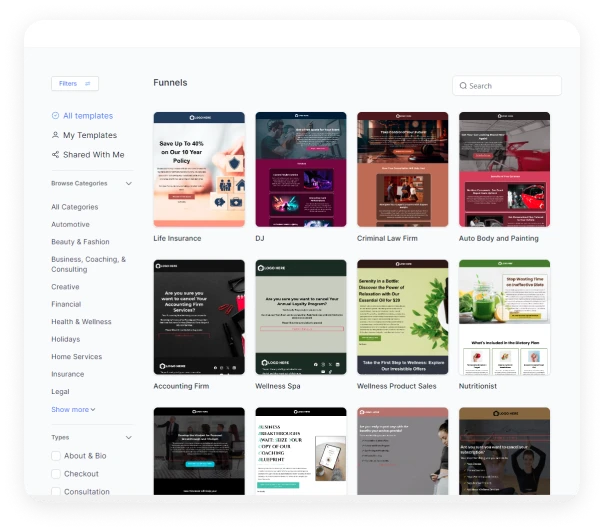Enable the About & Bio checkbox
This screenshot has height=531, width=604.
pyautogui.click(x=56, y=456)
